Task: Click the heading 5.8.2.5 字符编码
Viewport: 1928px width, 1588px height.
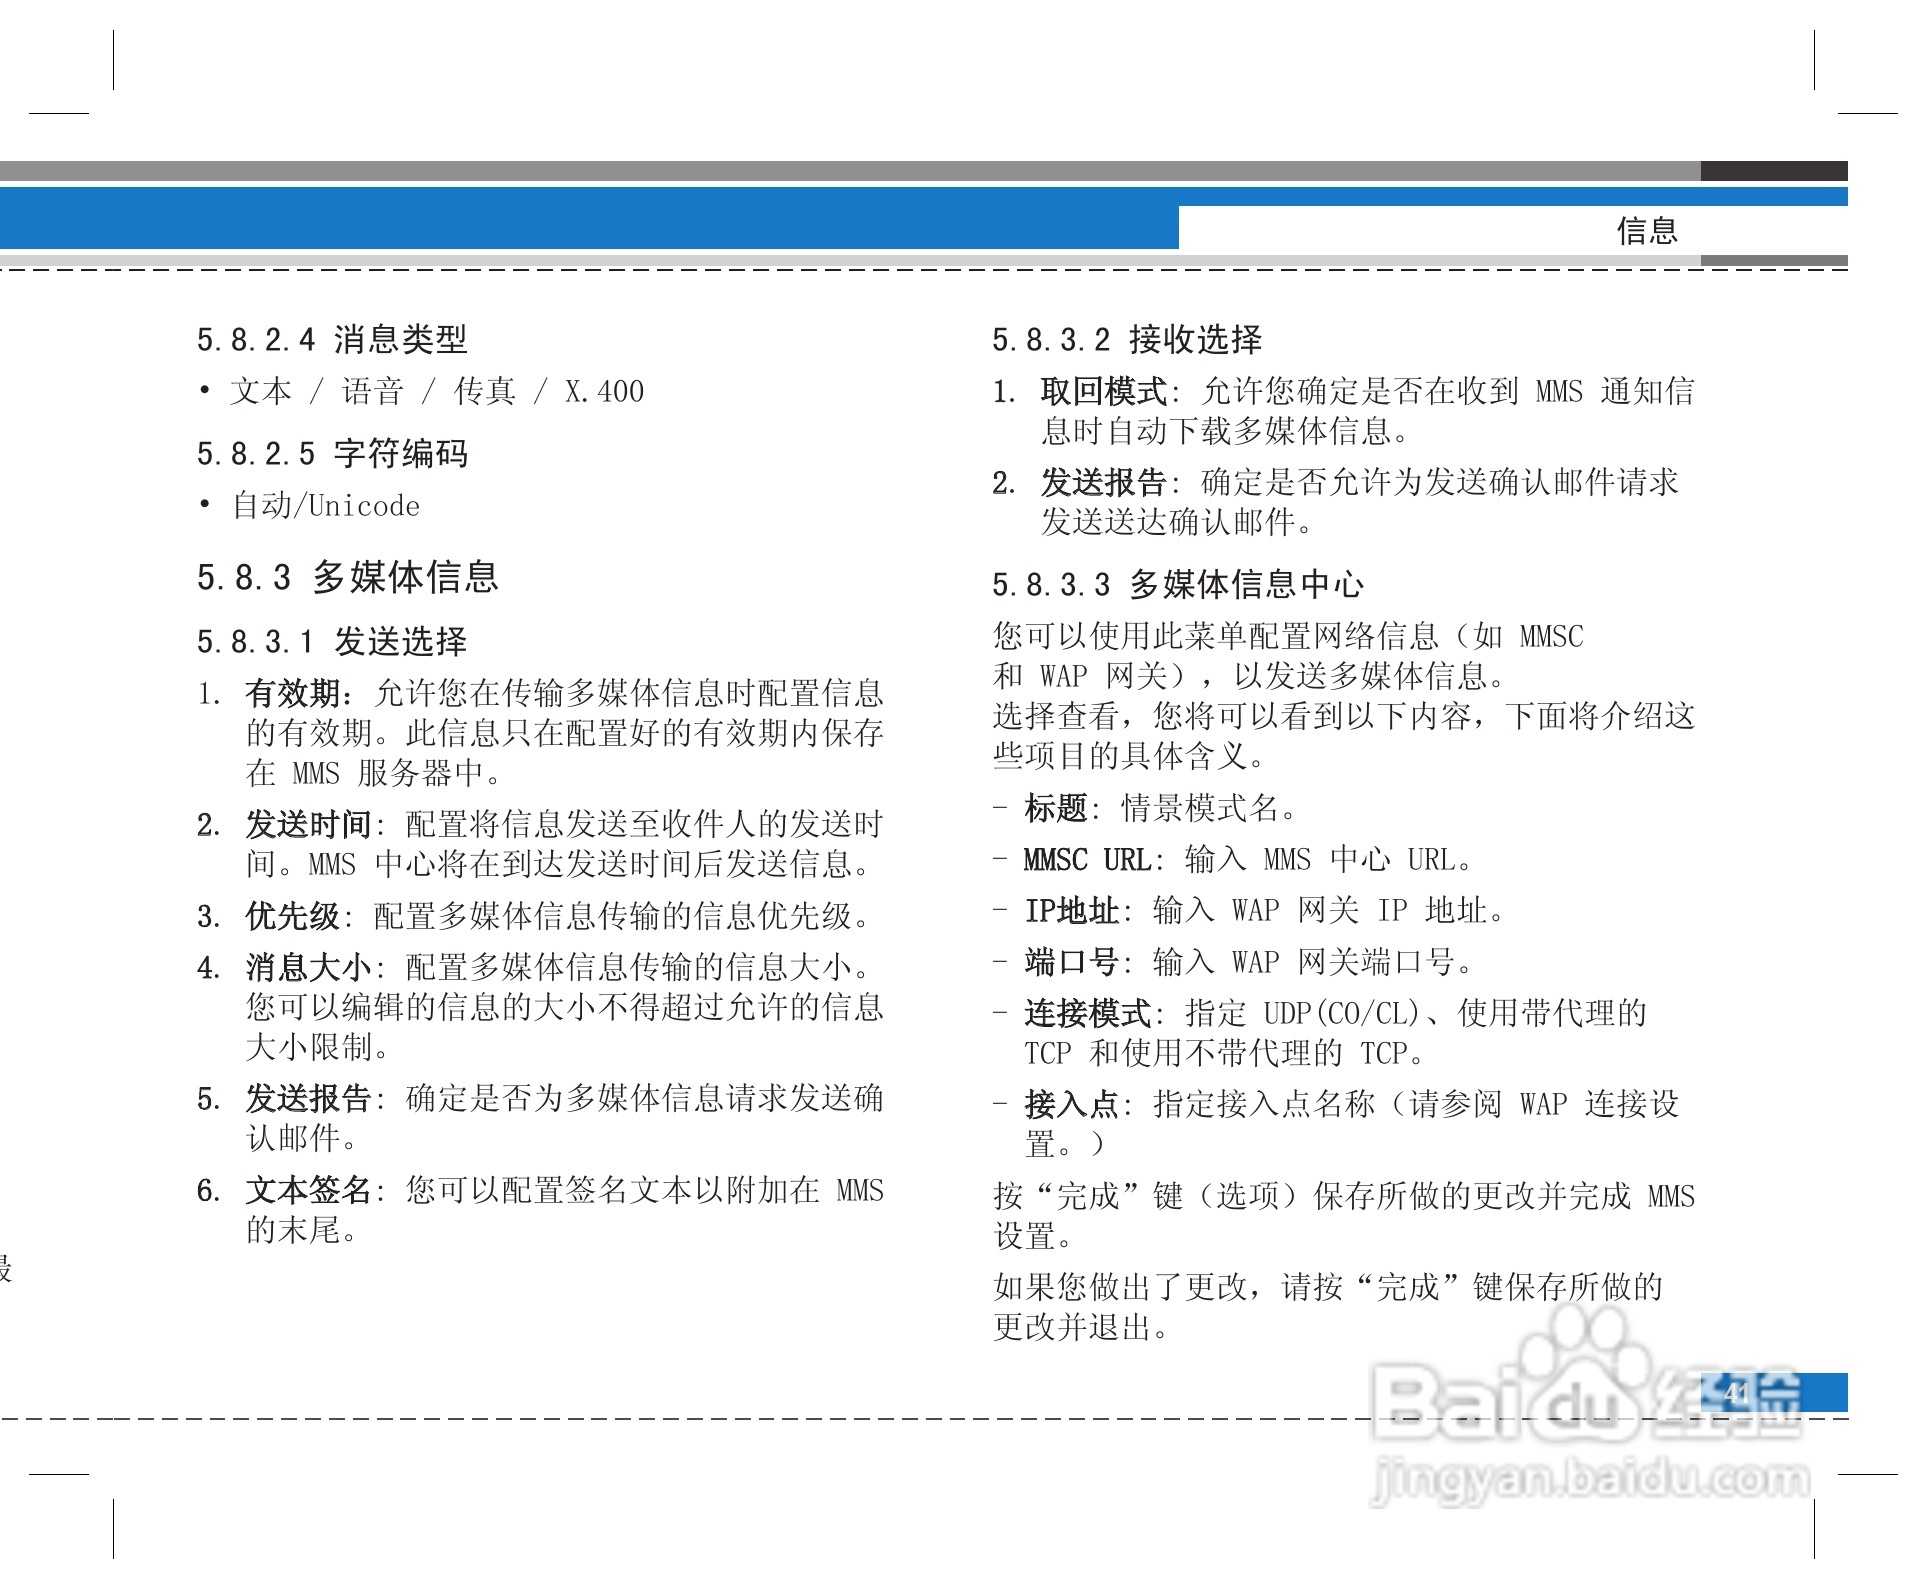Action: click(x=332, y=453)
